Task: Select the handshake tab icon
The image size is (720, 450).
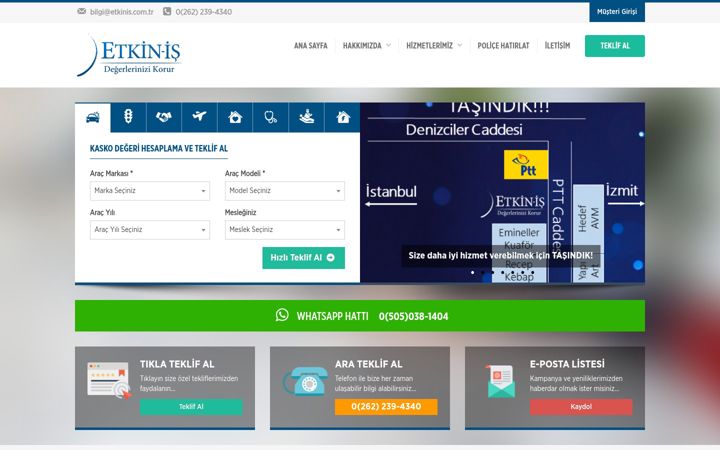Action: coord(164,118)
